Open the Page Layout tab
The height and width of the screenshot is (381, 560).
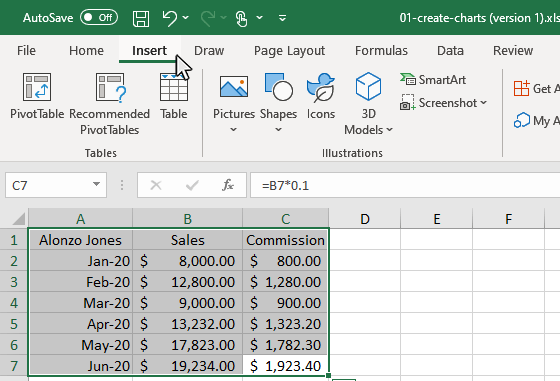[x=289, y=50]
